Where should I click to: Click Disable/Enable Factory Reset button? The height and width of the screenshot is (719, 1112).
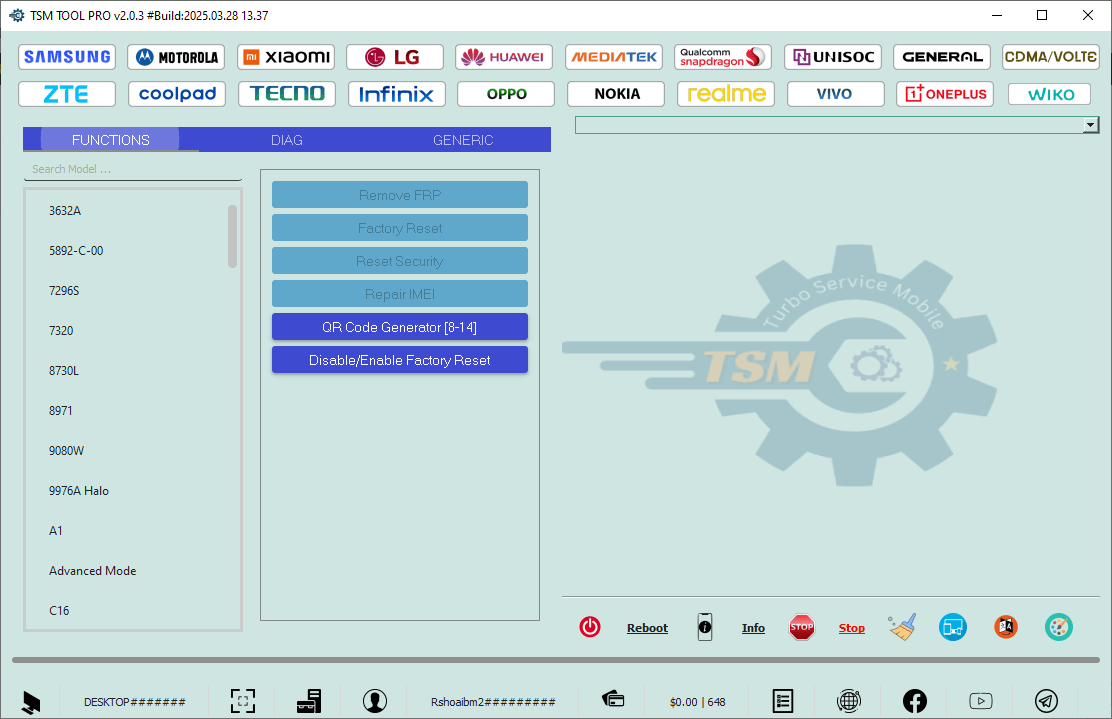pos(399,360)
